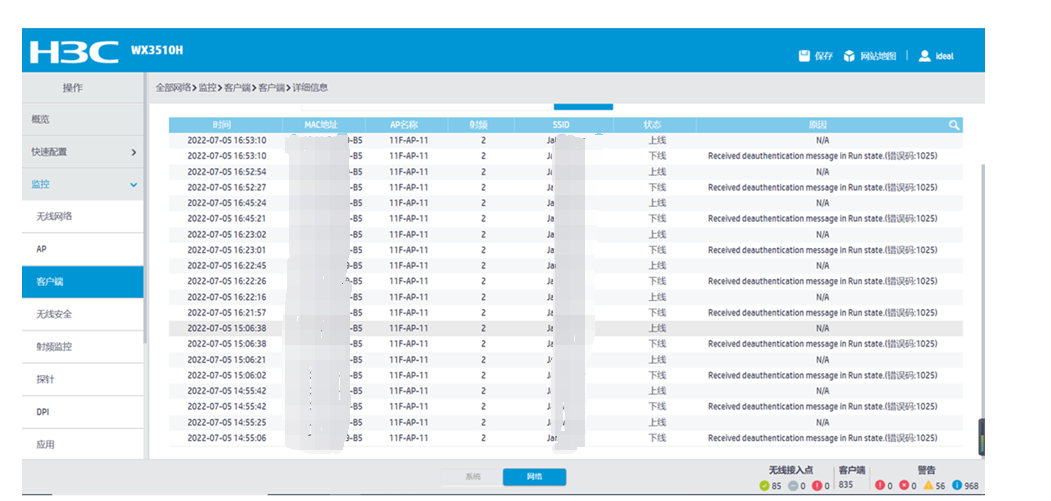
Task: Click deauthentication reason in the 16:45:21 row
Action: [822, 219]
